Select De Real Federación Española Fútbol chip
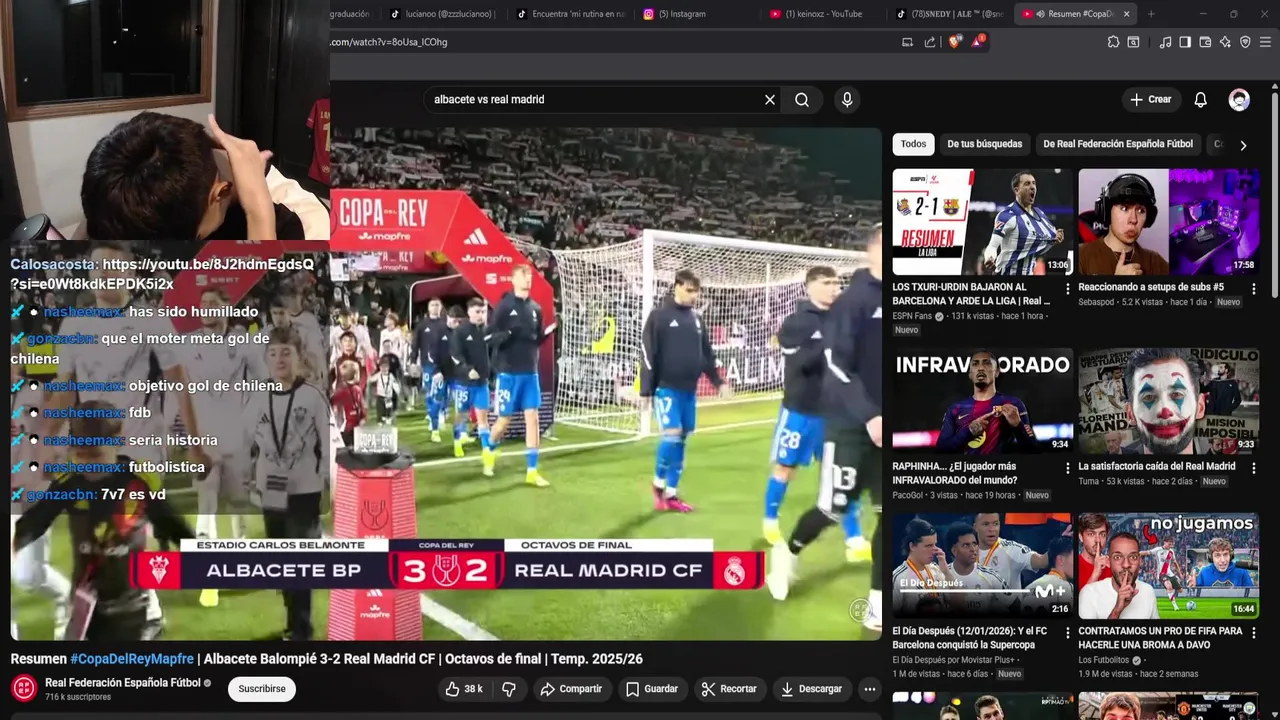Viewport: 1280px width, 720px height. (1118, 144)
